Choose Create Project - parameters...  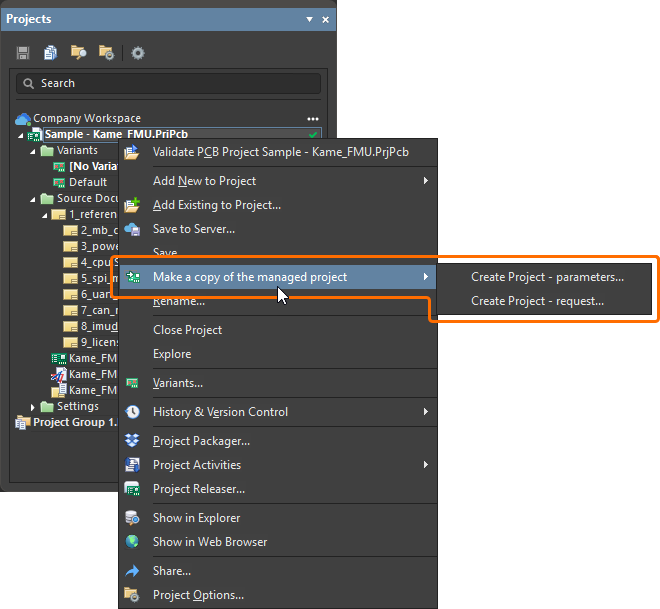[547, 277]
